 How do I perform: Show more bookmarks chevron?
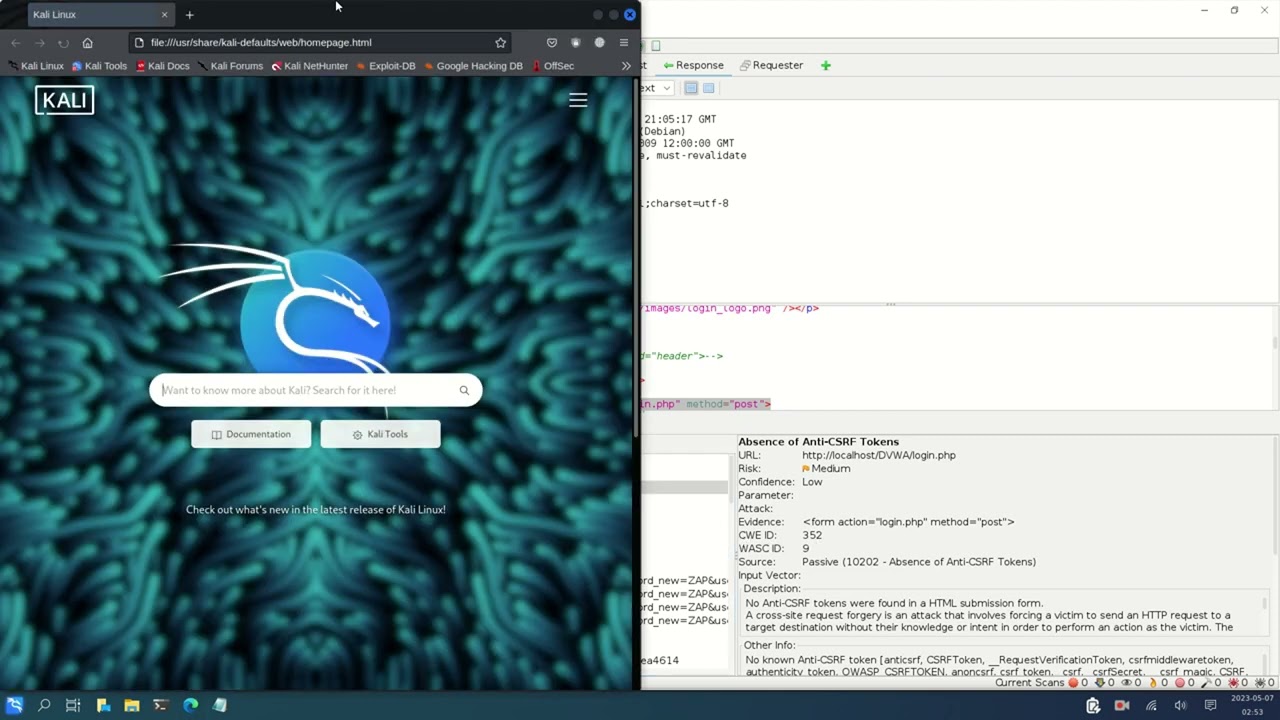626,66
